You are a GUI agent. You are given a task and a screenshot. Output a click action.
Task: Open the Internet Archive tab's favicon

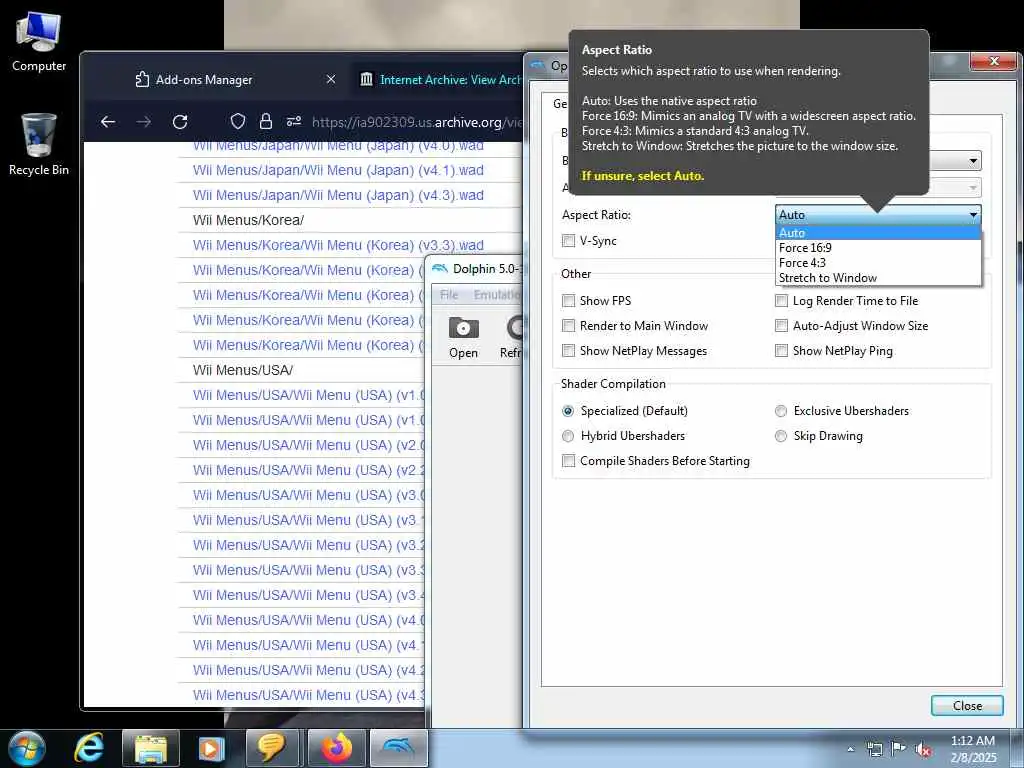(366, 79)
